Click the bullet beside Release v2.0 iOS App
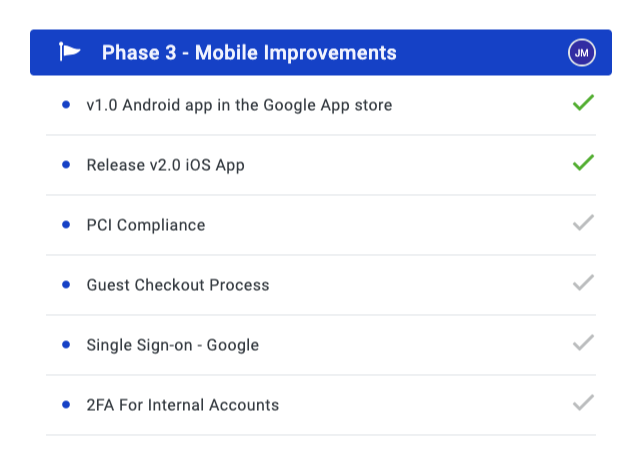The width and height of the screenshot is (644, 474). coord(66,165)
